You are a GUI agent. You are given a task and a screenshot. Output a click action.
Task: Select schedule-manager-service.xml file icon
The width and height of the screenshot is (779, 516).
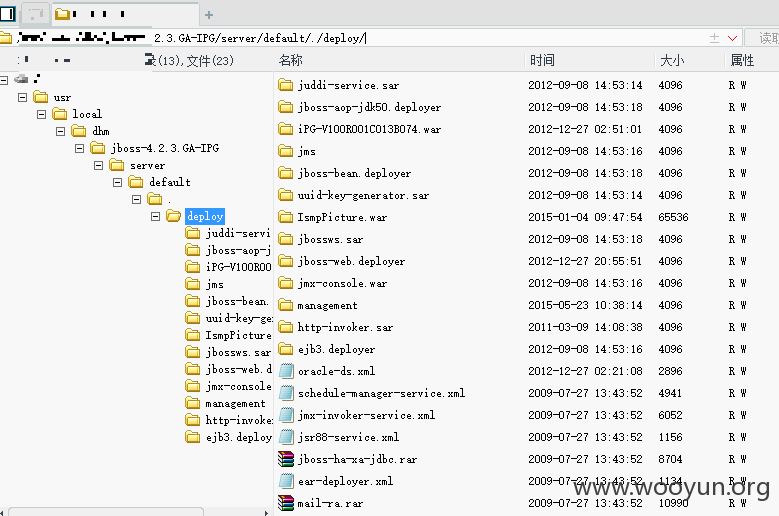click(286, 393)
